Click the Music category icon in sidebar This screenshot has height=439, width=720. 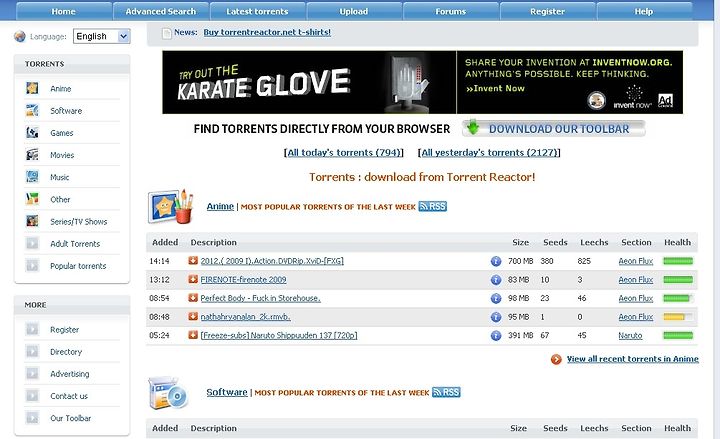(x=32, y=177)
